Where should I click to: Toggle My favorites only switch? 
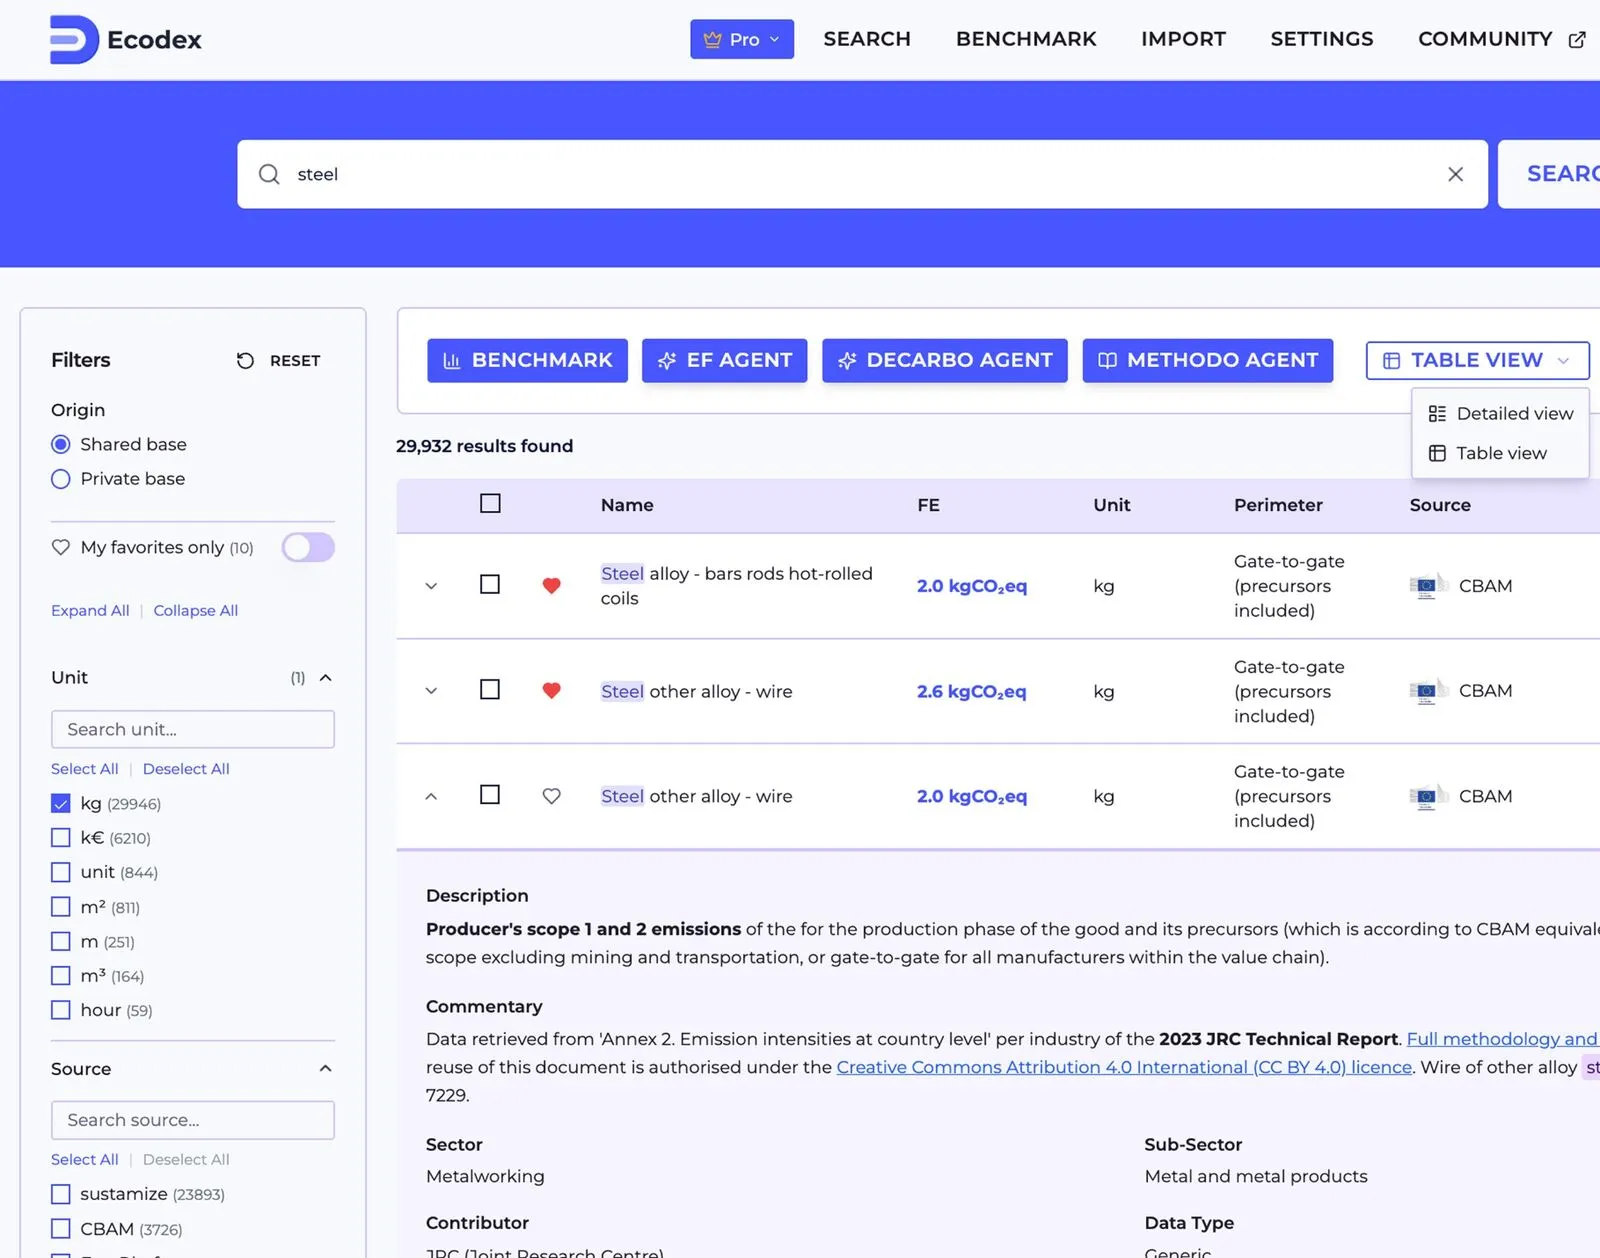(x=308, y=547)
